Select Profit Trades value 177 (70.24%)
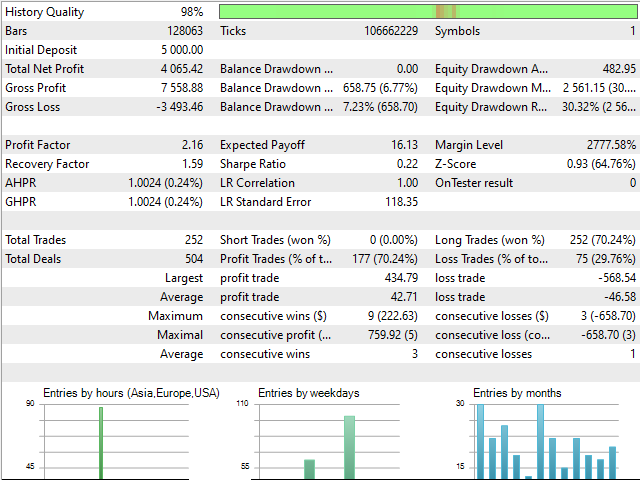This screenshot has width=640, height=480. pyautogui.click(x=385, y=259)
